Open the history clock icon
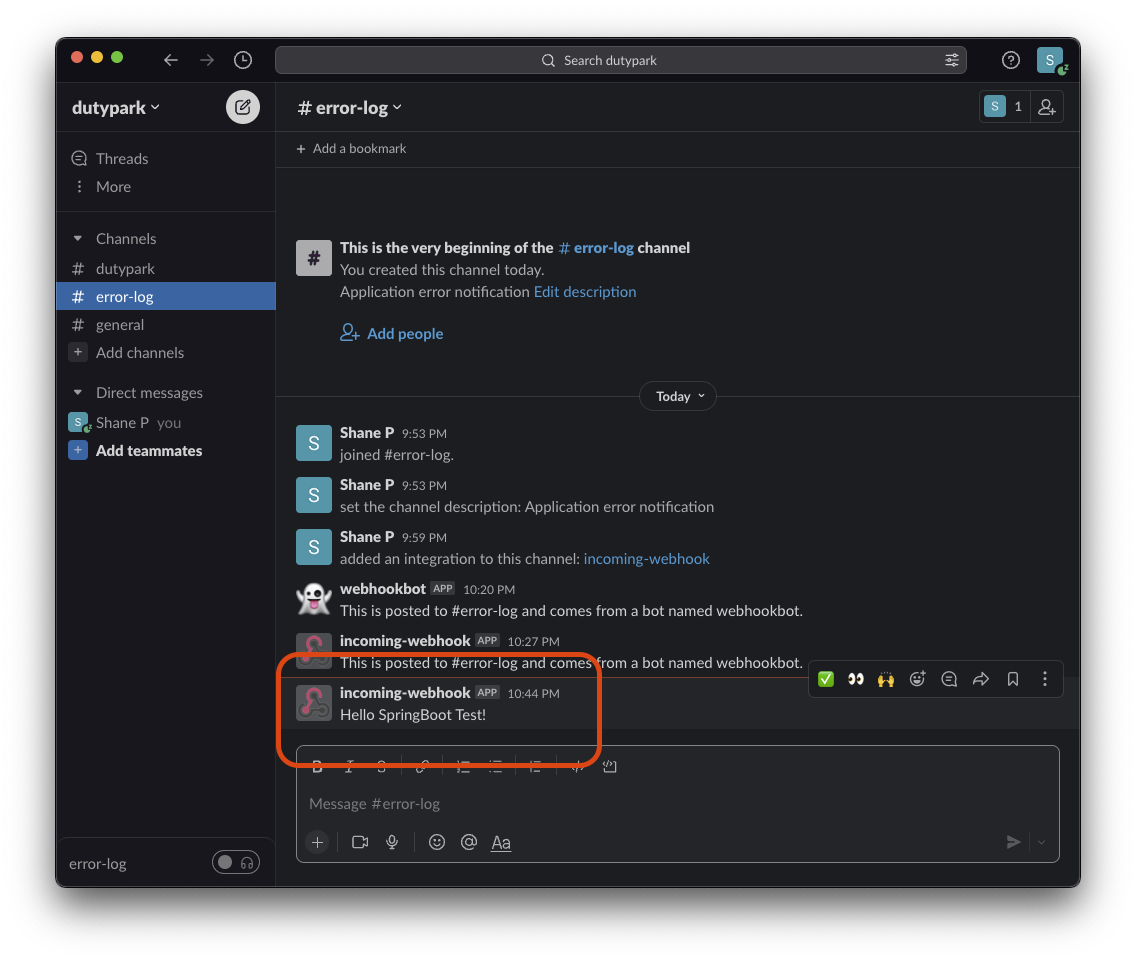Screen dimensions: 1136x961 click(243, 60)
